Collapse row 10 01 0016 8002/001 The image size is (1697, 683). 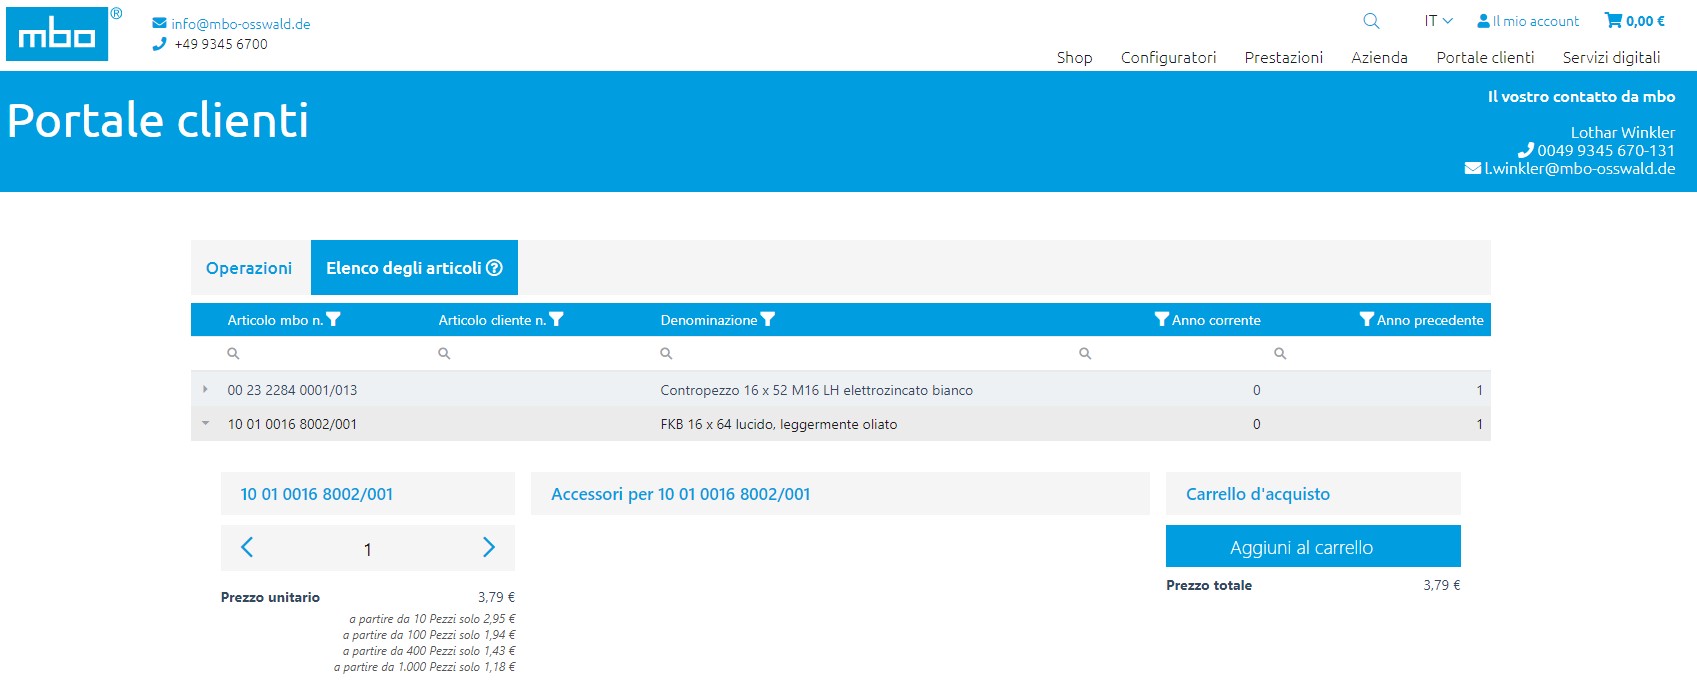[x=205, y=424]
